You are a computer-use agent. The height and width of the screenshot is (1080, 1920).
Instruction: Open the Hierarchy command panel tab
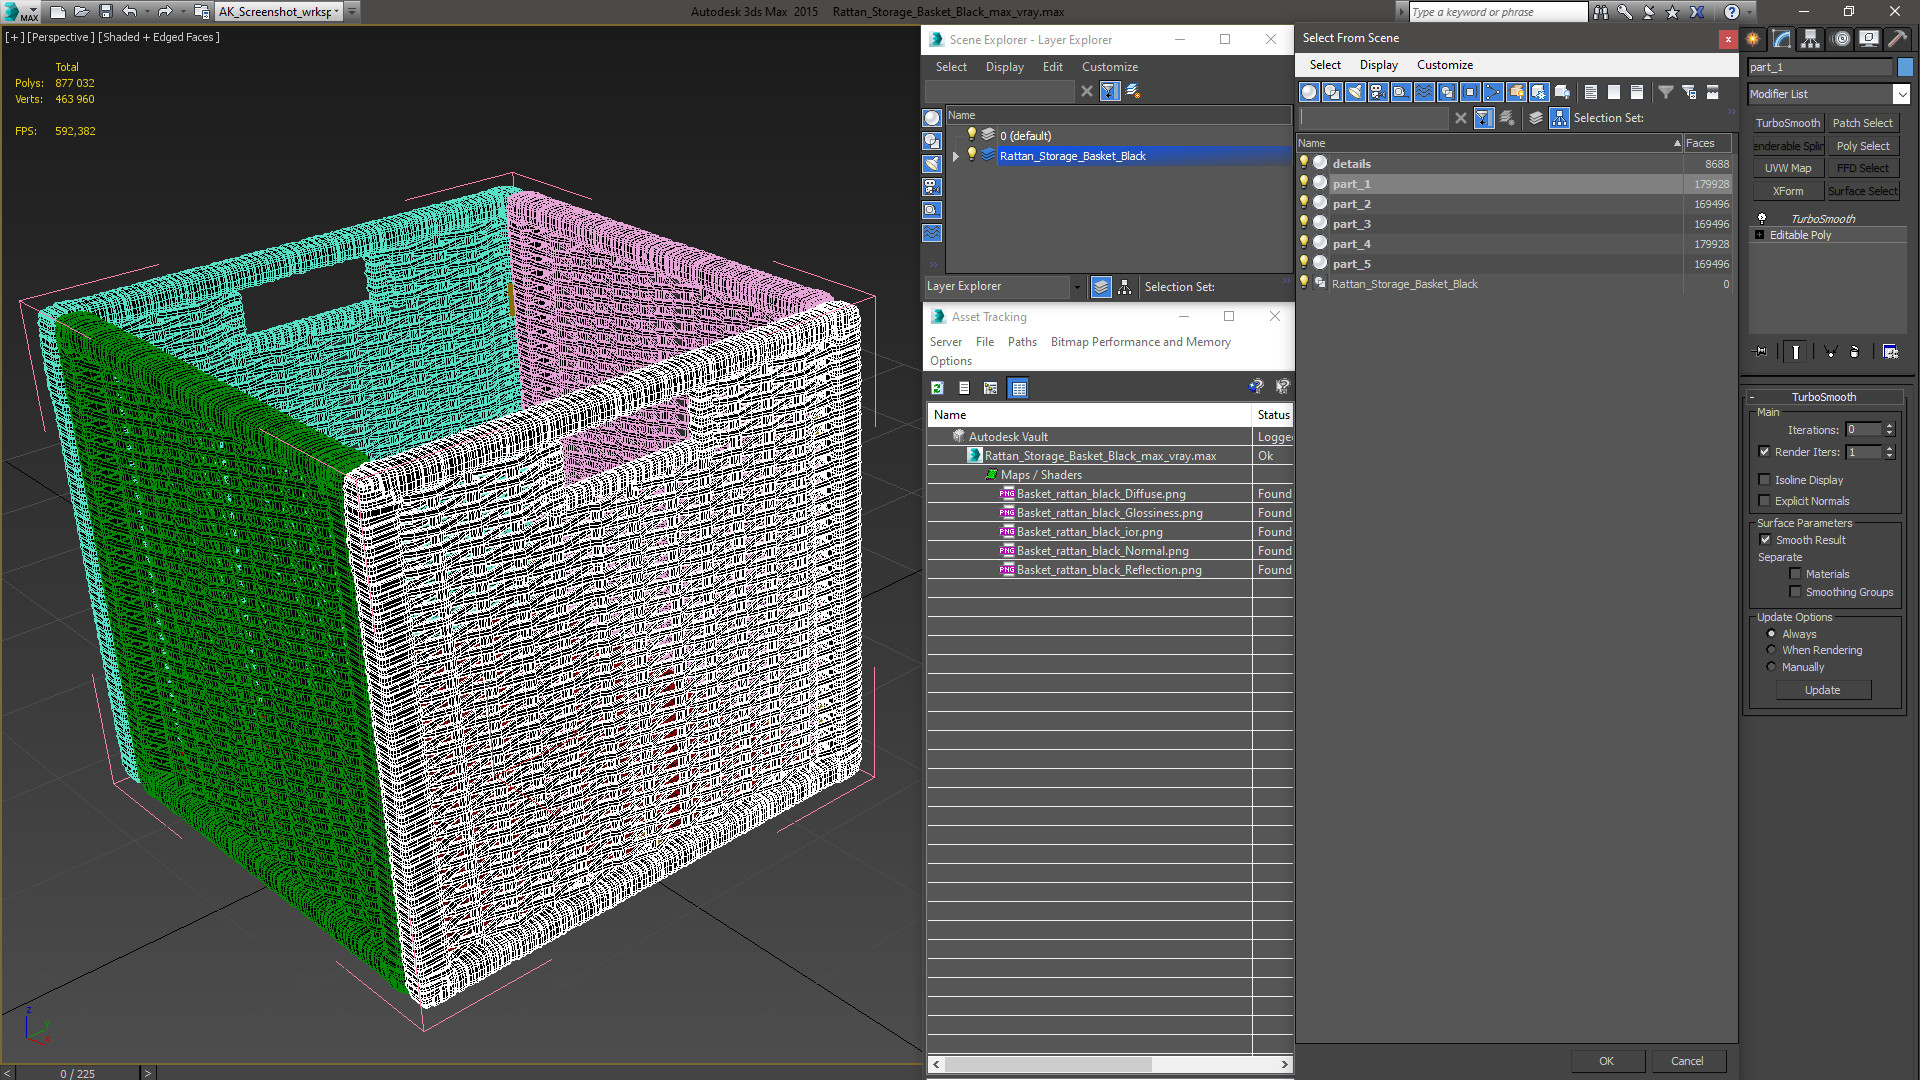[x=1811, y=39]
